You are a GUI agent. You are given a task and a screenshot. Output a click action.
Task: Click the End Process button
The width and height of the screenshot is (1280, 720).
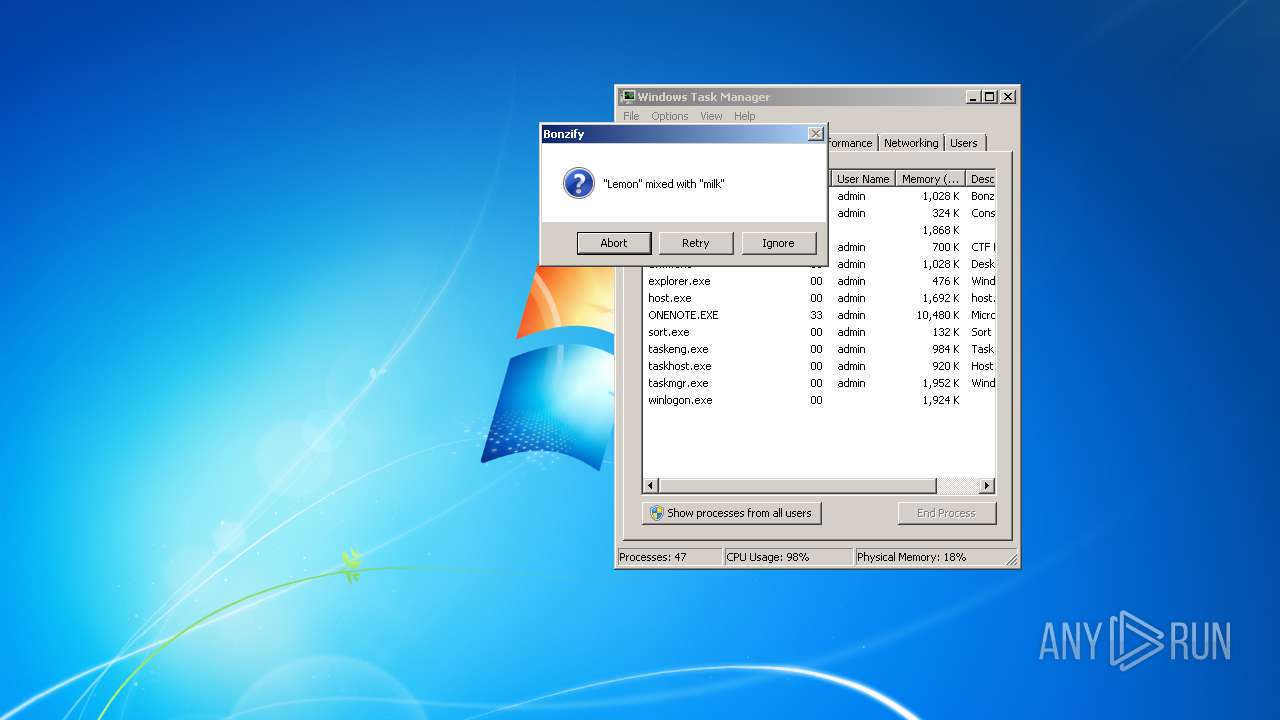pyautogui.click(x=946, y=513)
